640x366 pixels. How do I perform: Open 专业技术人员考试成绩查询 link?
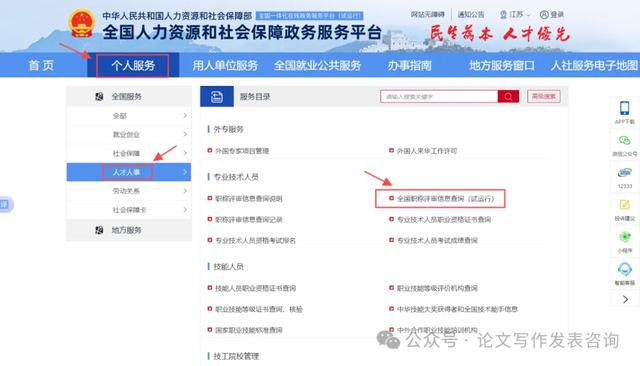tap(437, 240)
